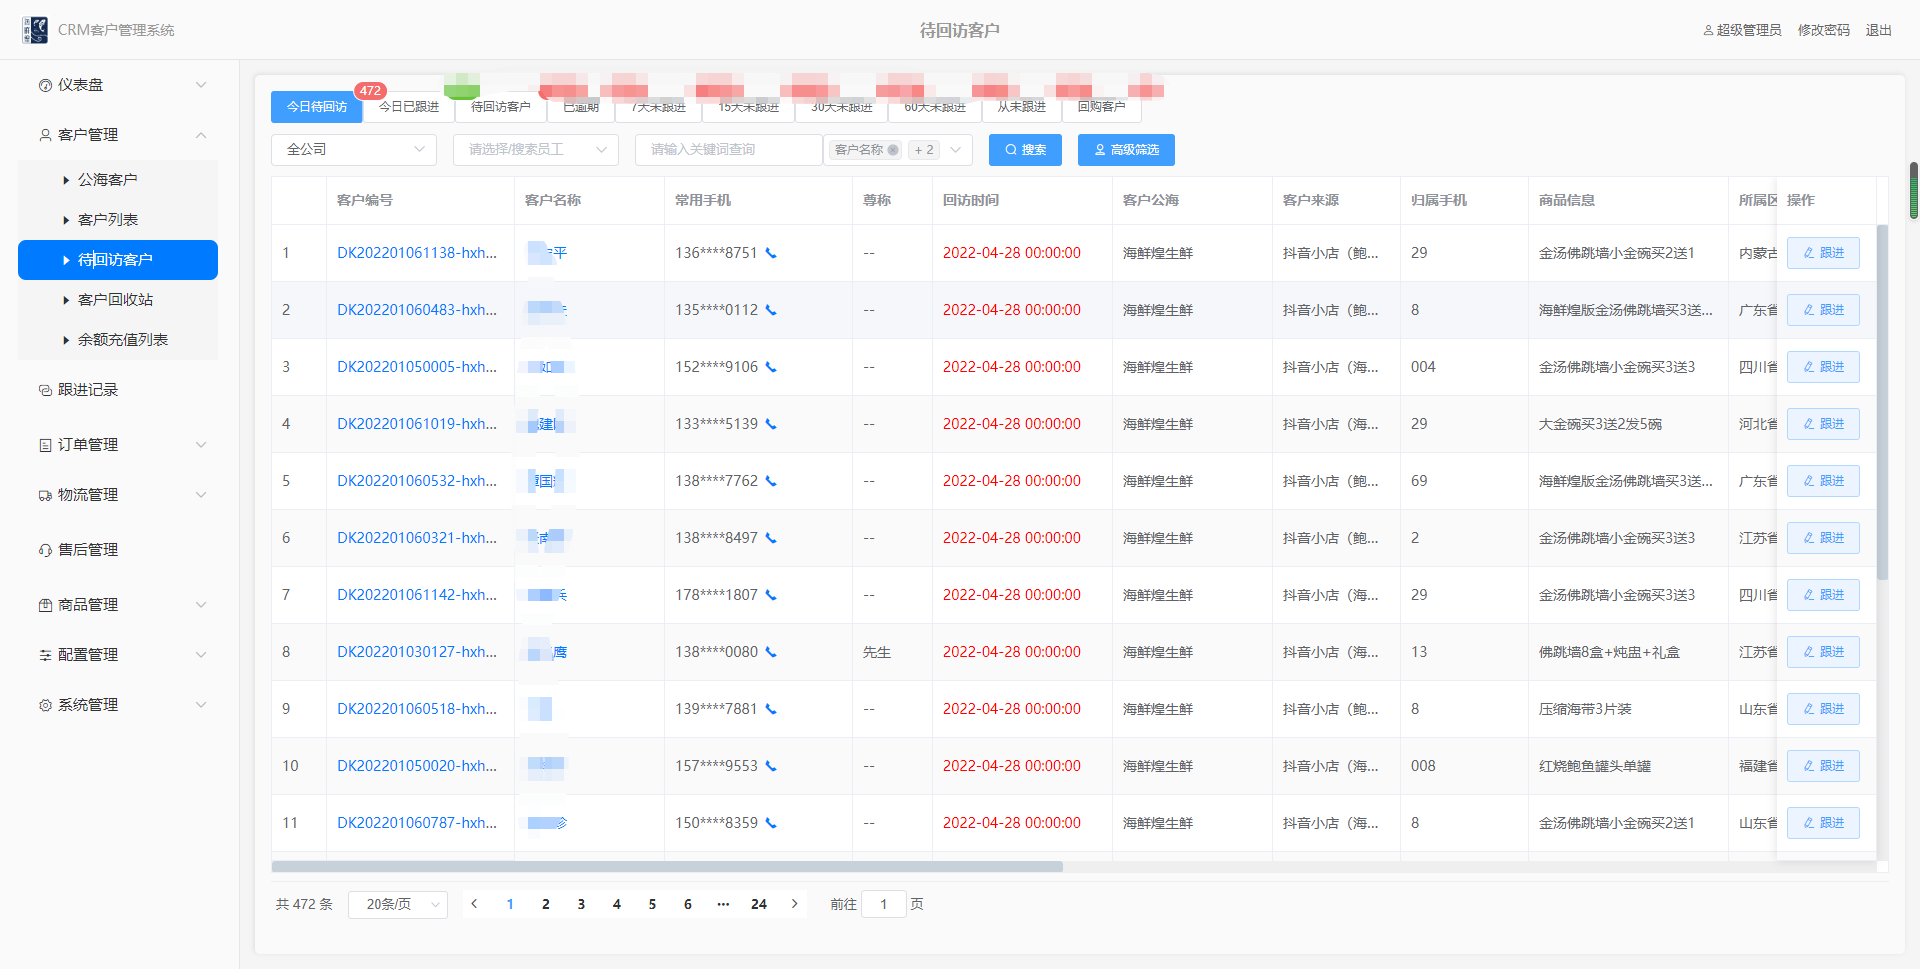
Task: Click the 物流管理 truck icon
Action: pyautogui.click(x=45, y=495)
